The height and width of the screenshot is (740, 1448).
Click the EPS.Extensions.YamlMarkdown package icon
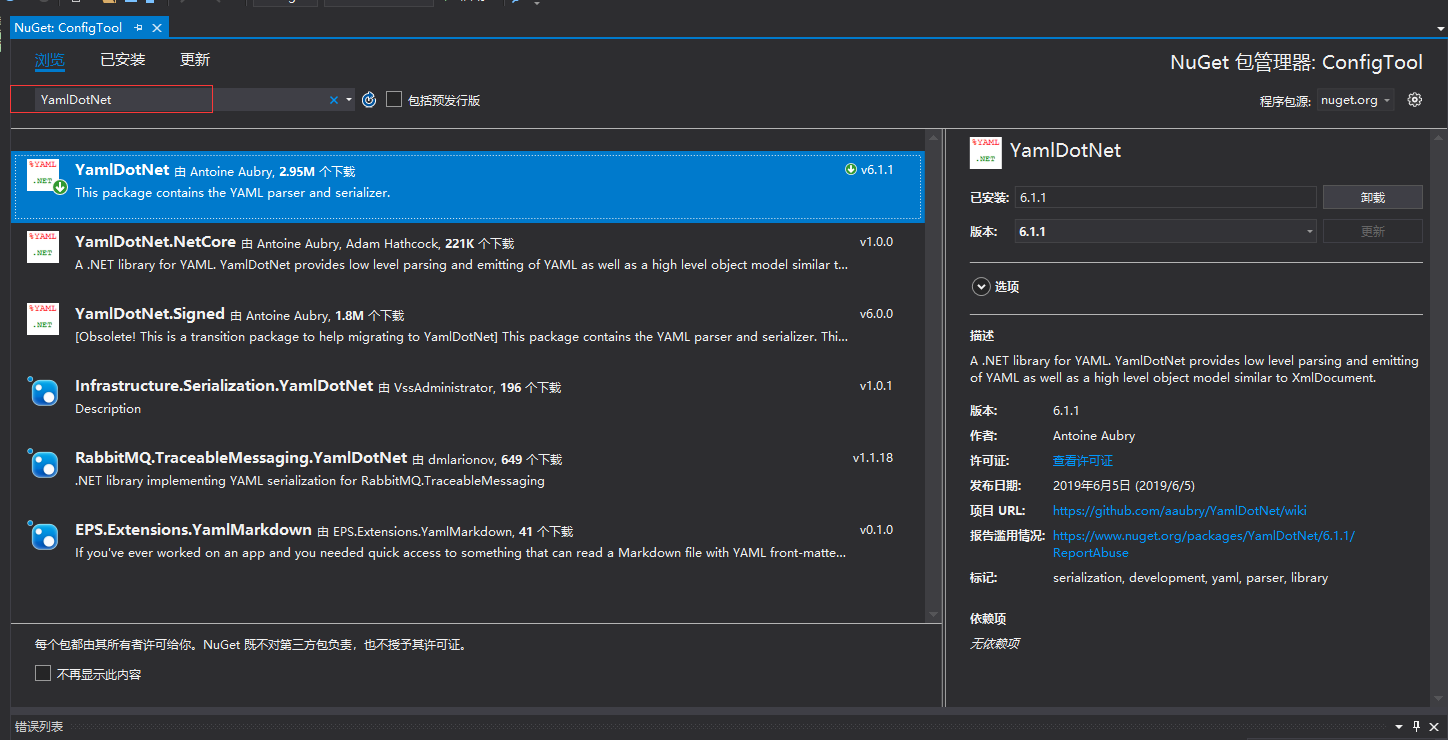pos(44,536)
